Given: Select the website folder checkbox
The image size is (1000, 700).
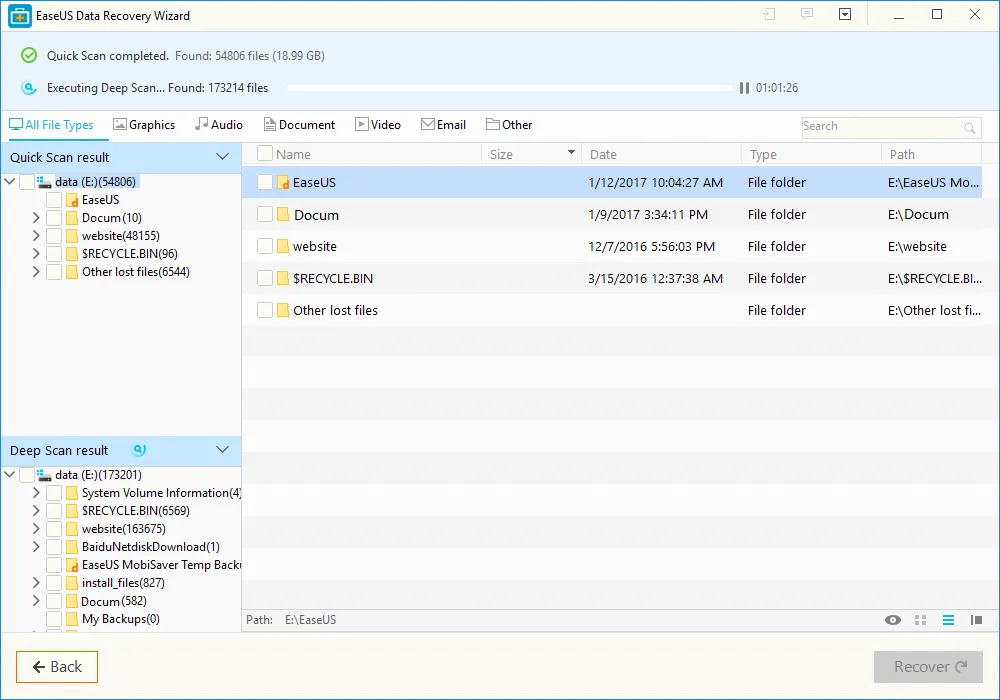Looking at the screenshot, I should pyautogui.click(x=264, y=246).
